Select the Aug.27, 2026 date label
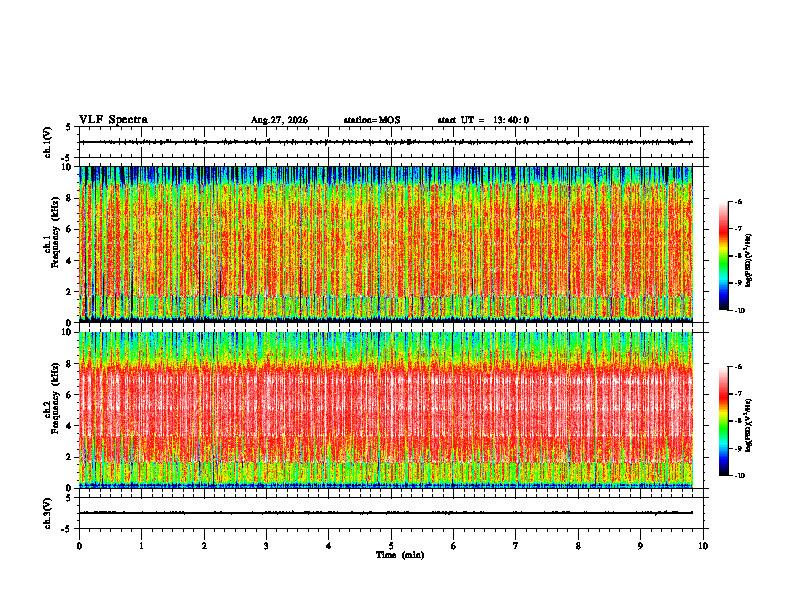The image size is (792, 612). [279, 120]
